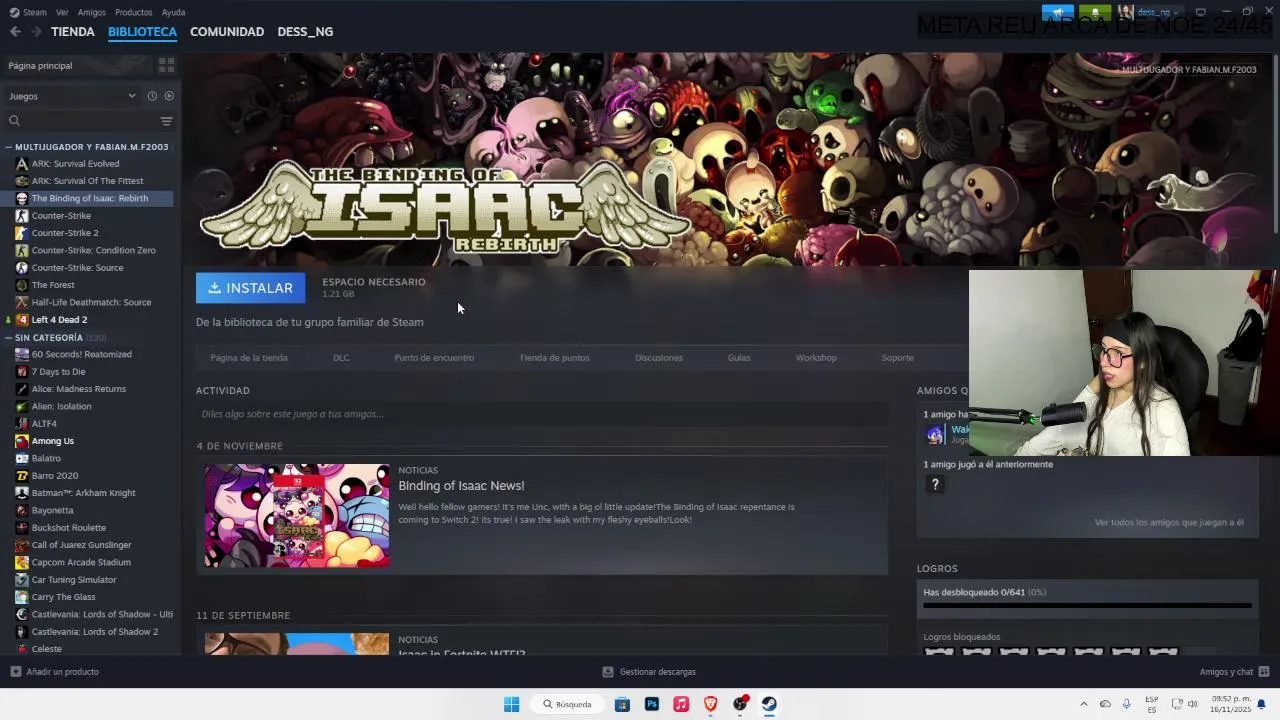The height and width of the screenshot is (720, 1280).
Task: Select Balatro in the library
Action: (46, 459)
